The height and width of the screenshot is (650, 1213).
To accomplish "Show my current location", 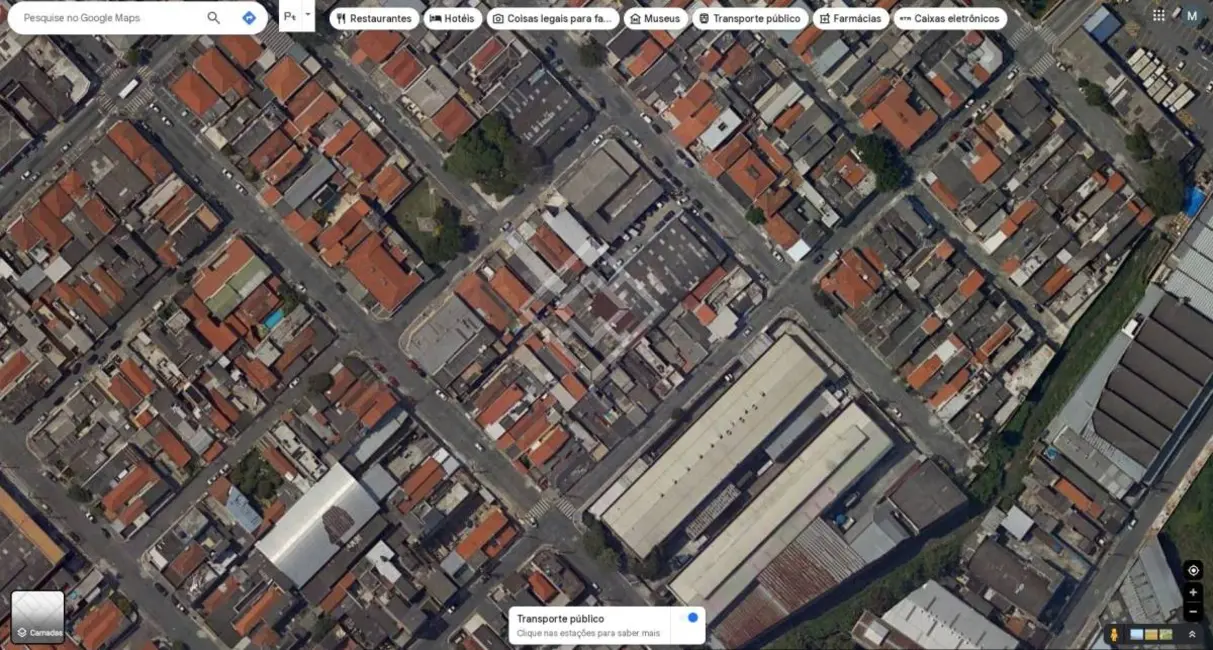I will click(1193, 570).
